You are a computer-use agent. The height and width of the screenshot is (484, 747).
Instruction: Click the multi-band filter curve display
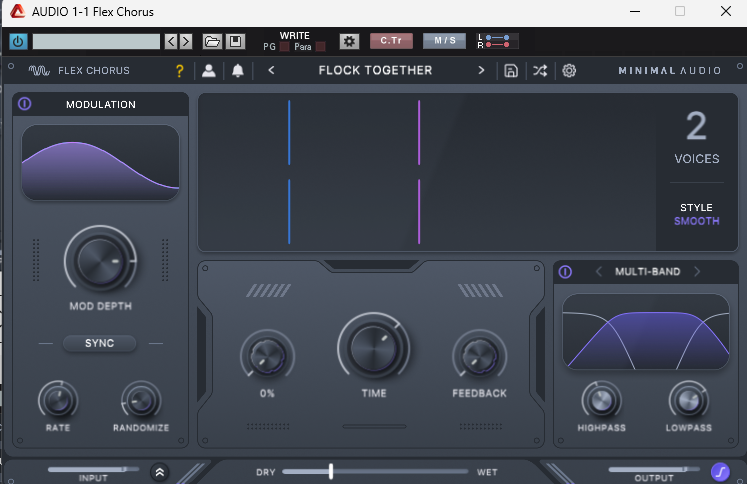tap(646, 332)
